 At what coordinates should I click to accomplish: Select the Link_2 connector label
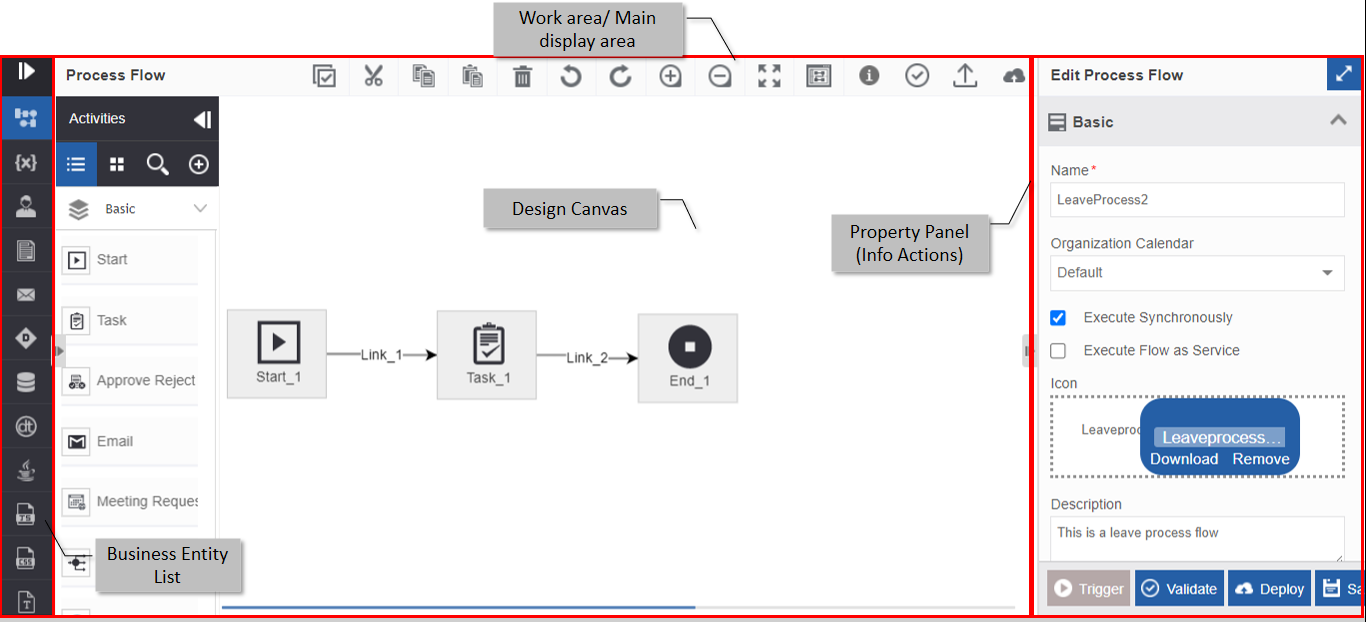pos(587,358)
